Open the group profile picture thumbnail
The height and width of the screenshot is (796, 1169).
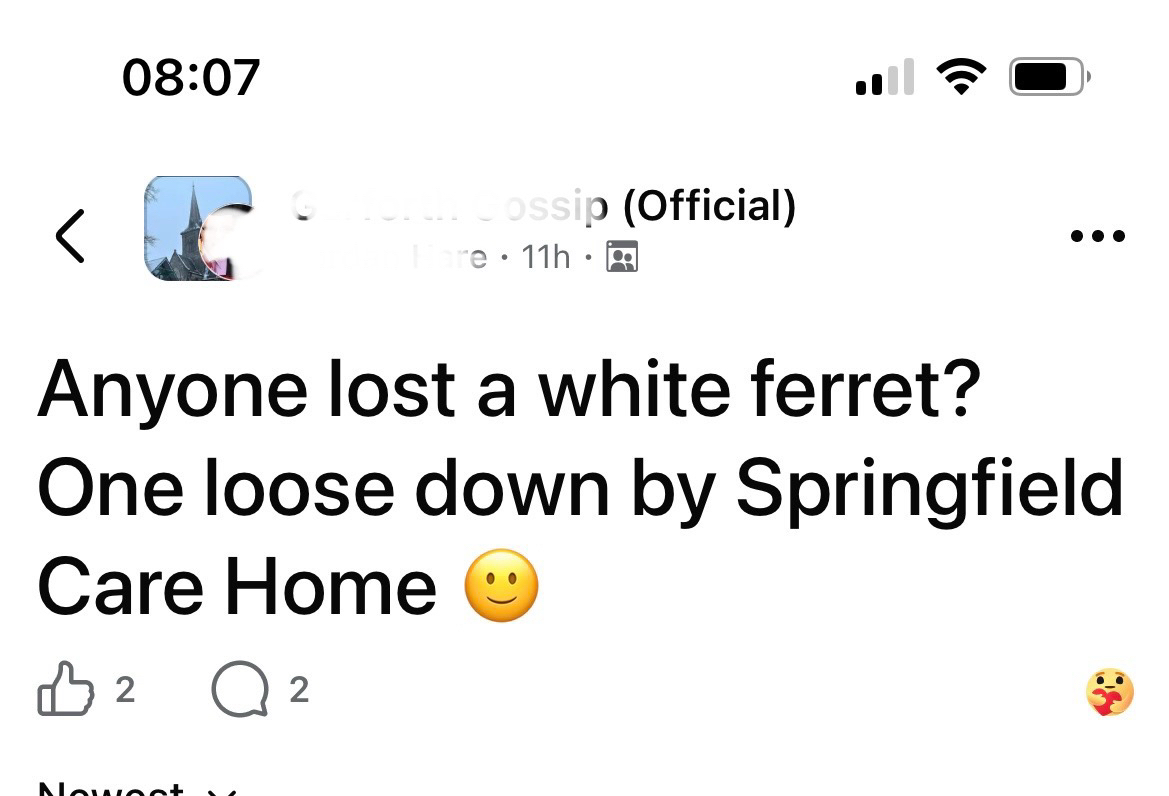point(198,228)
